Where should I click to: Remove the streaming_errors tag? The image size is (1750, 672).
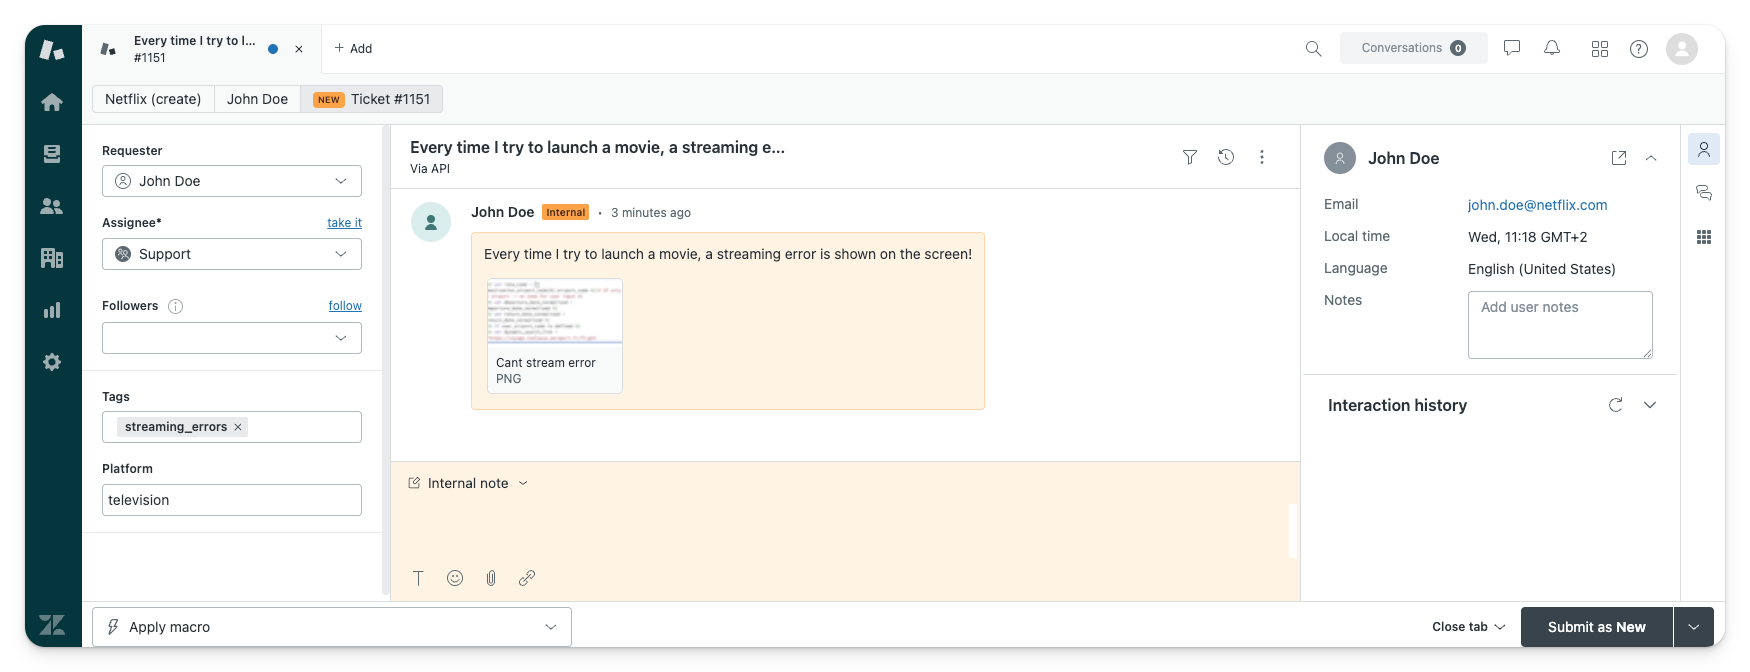[x=238, y=427]
